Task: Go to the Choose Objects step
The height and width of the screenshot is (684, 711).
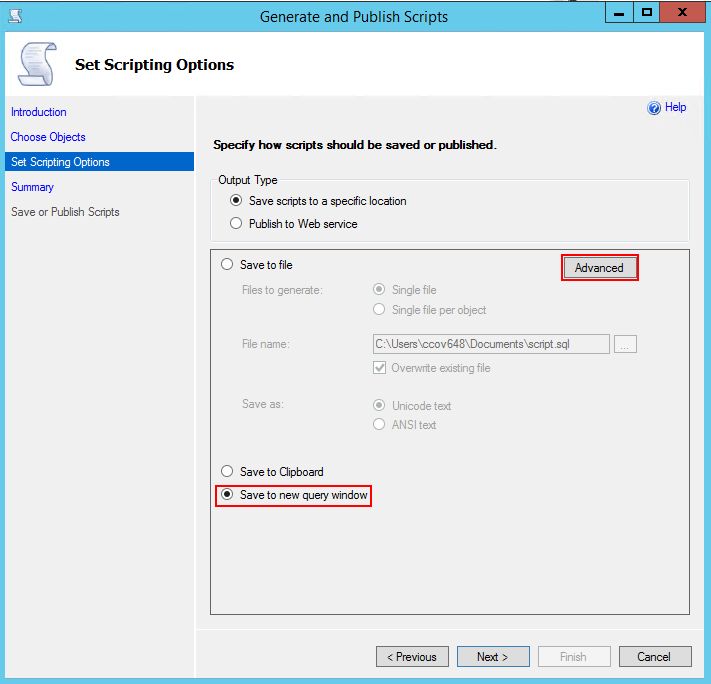Action: point(48,137)
